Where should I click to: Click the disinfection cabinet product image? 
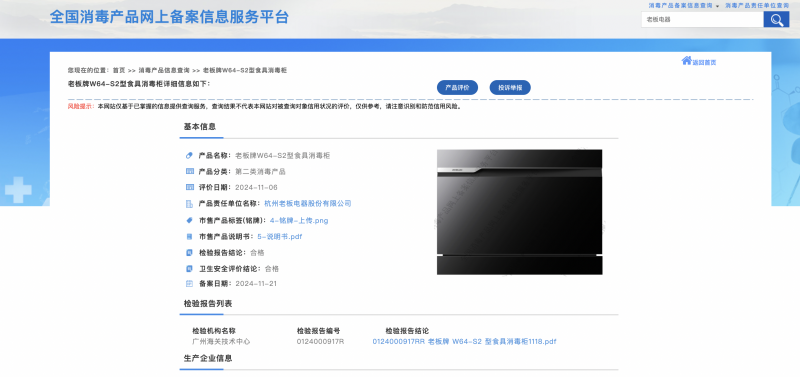[x=519, y=212]
